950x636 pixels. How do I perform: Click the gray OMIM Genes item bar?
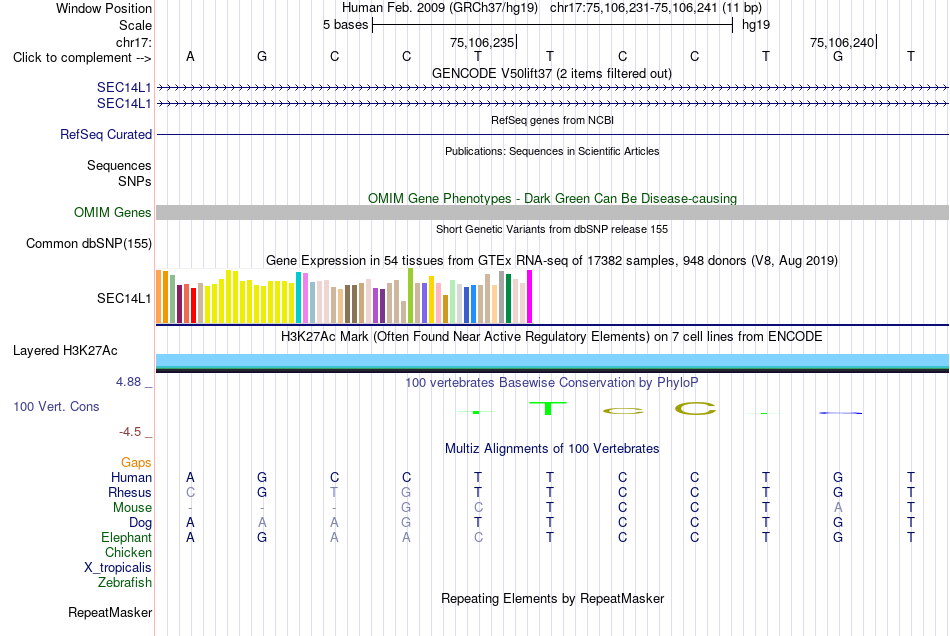tap(553, 212)
